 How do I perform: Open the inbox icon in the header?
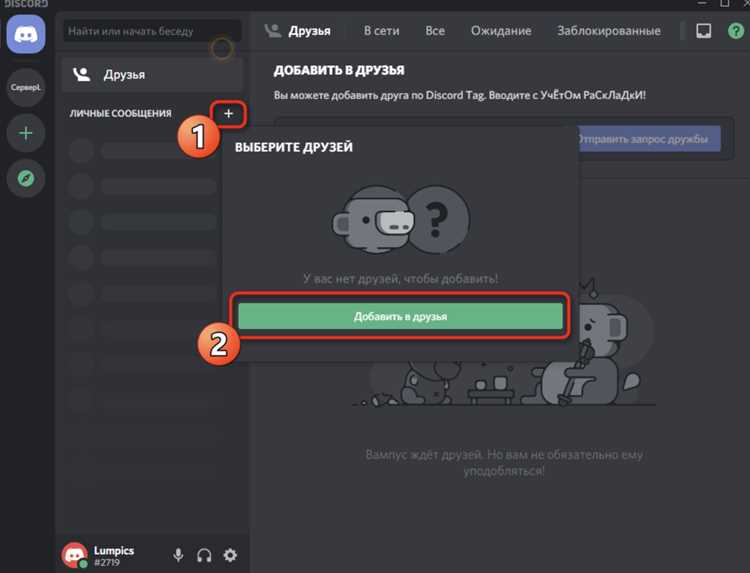pos(703,31)
